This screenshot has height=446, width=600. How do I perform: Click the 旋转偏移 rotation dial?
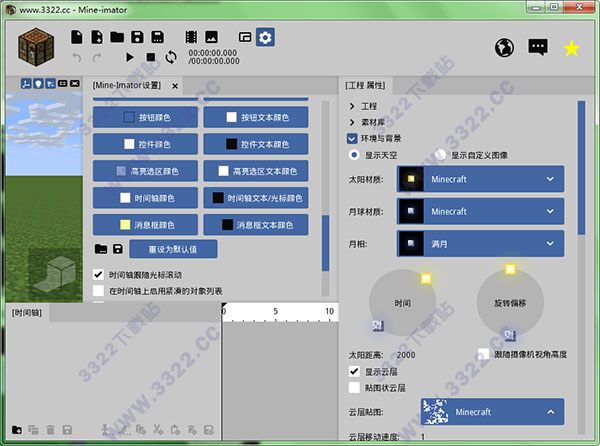(510, 303)
